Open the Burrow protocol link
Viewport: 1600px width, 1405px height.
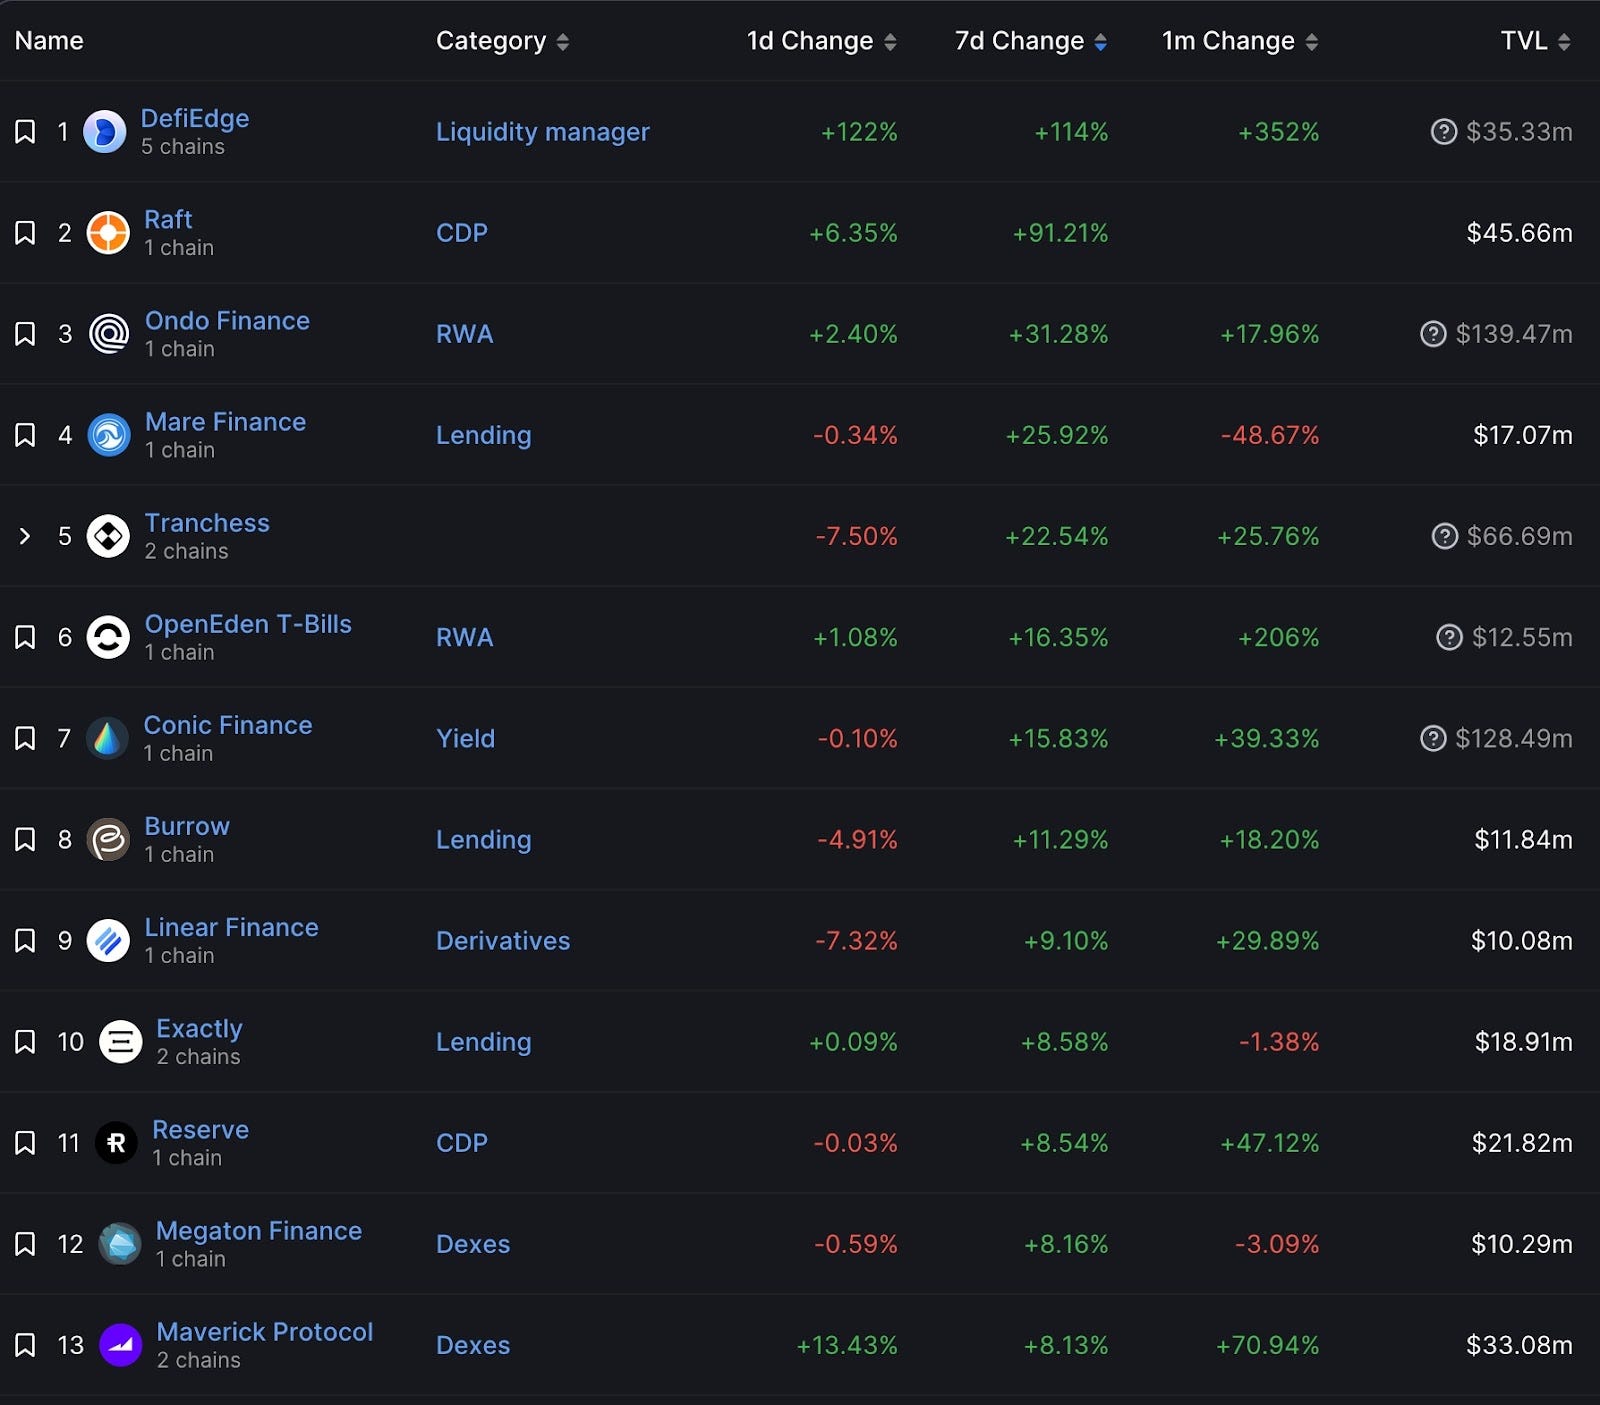click(x=187, y=826)
